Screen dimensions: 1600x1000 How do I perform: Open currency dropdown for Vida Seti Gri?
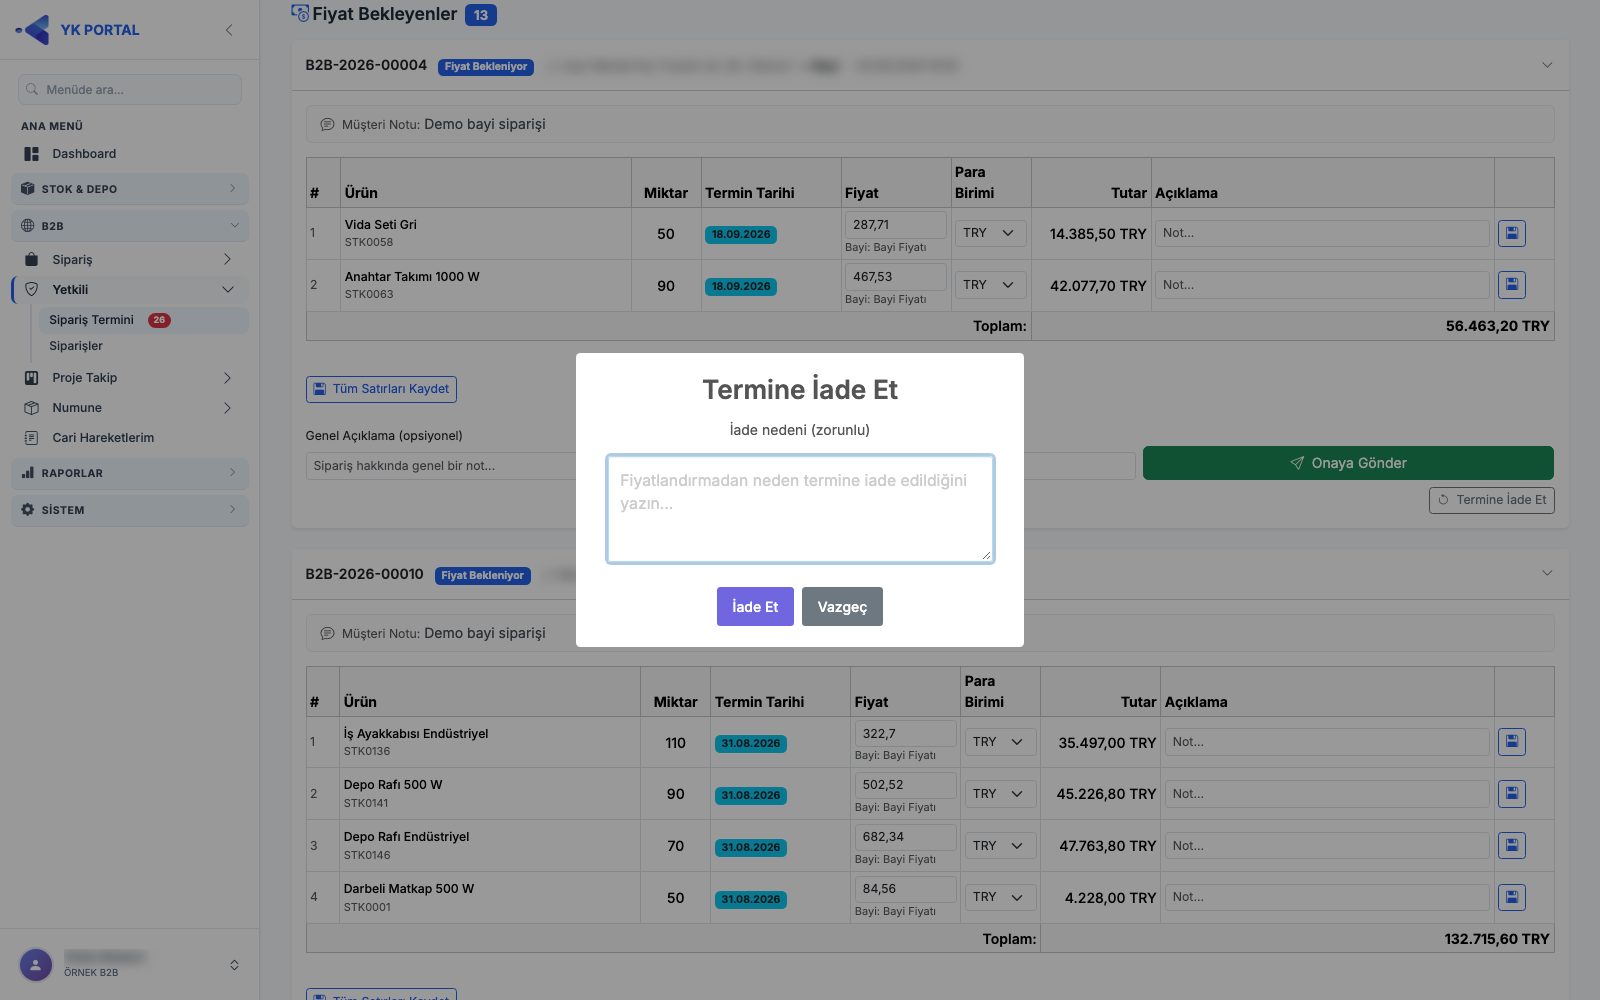point(990,233)
